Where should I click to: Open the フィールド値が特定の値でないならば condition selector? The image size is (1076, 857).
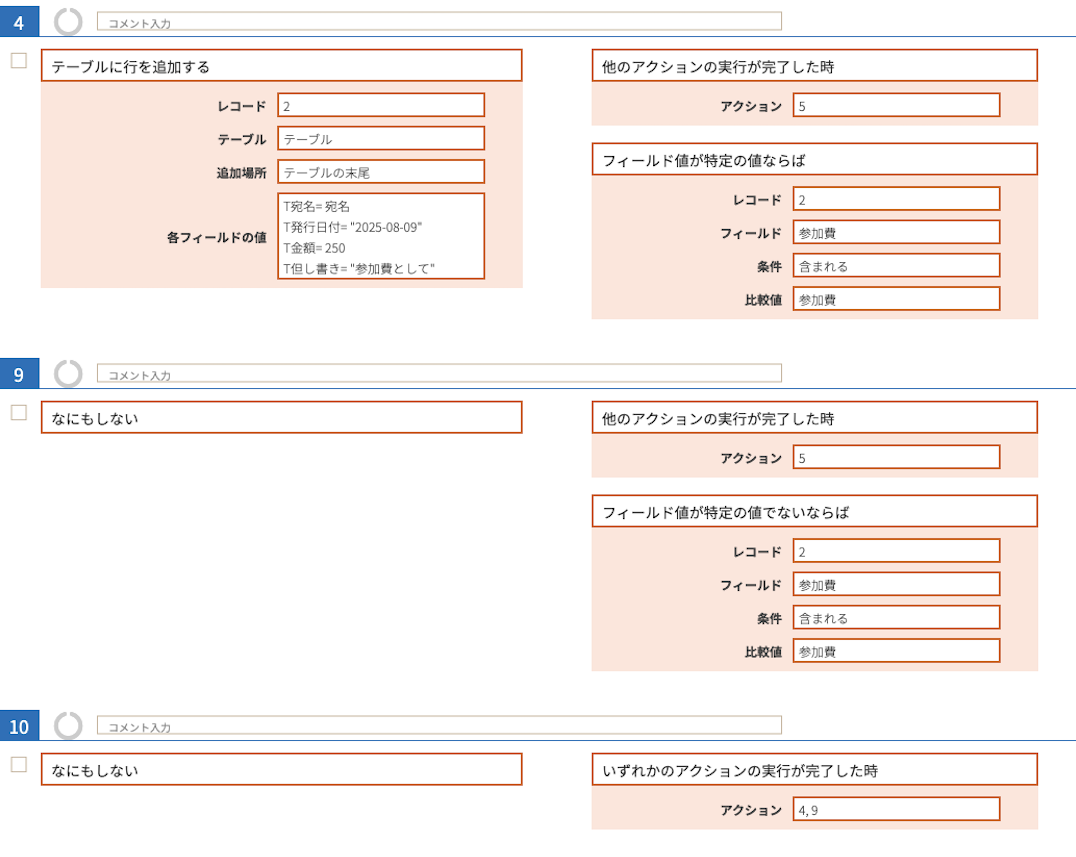815,512
